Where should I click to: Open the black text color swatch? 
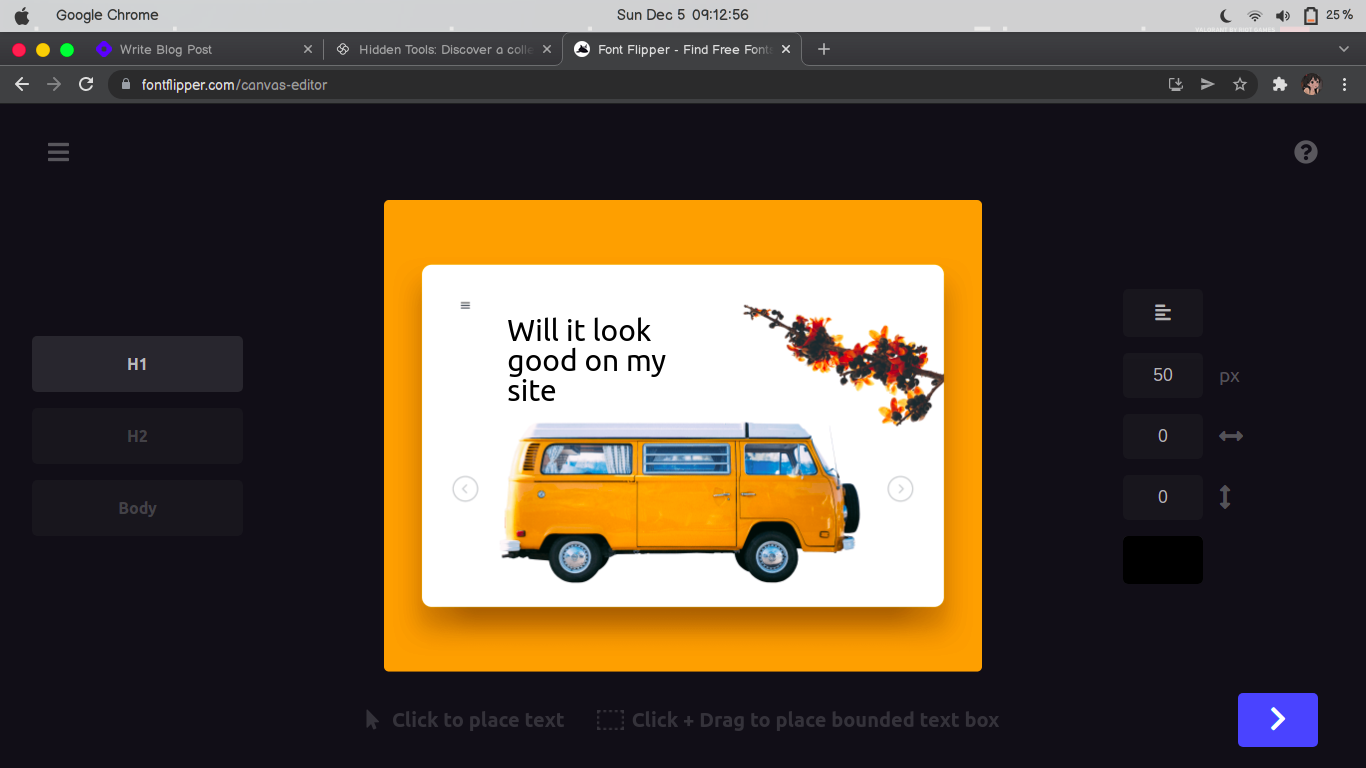coord(1163,560)
